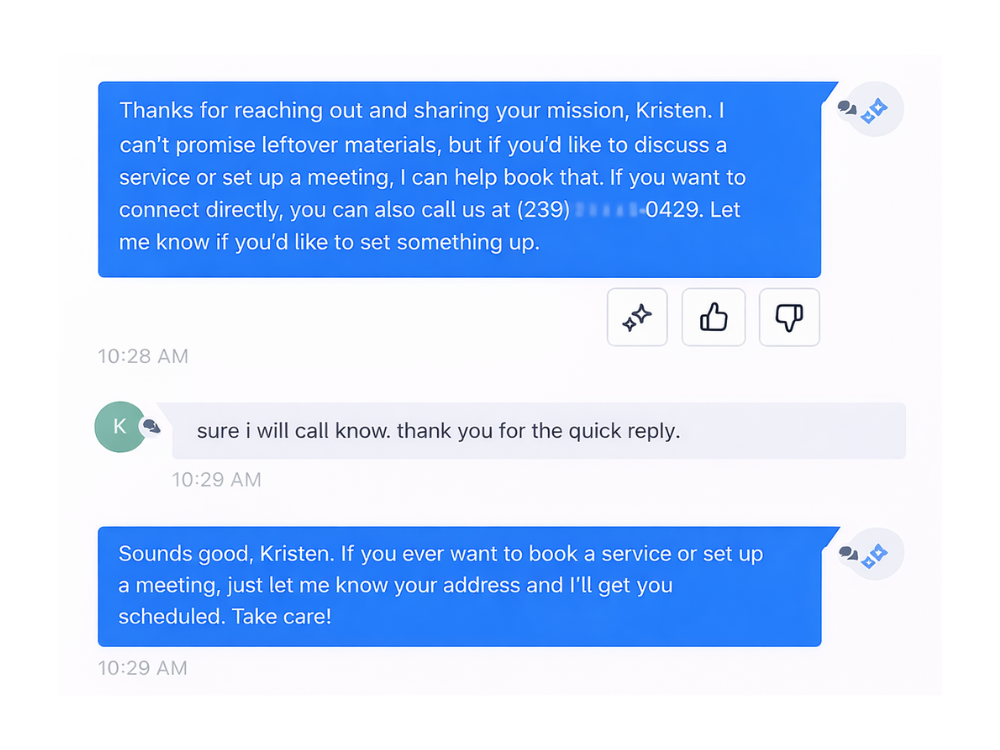
Task: Open the green K customer avatar
Action: 119,427
